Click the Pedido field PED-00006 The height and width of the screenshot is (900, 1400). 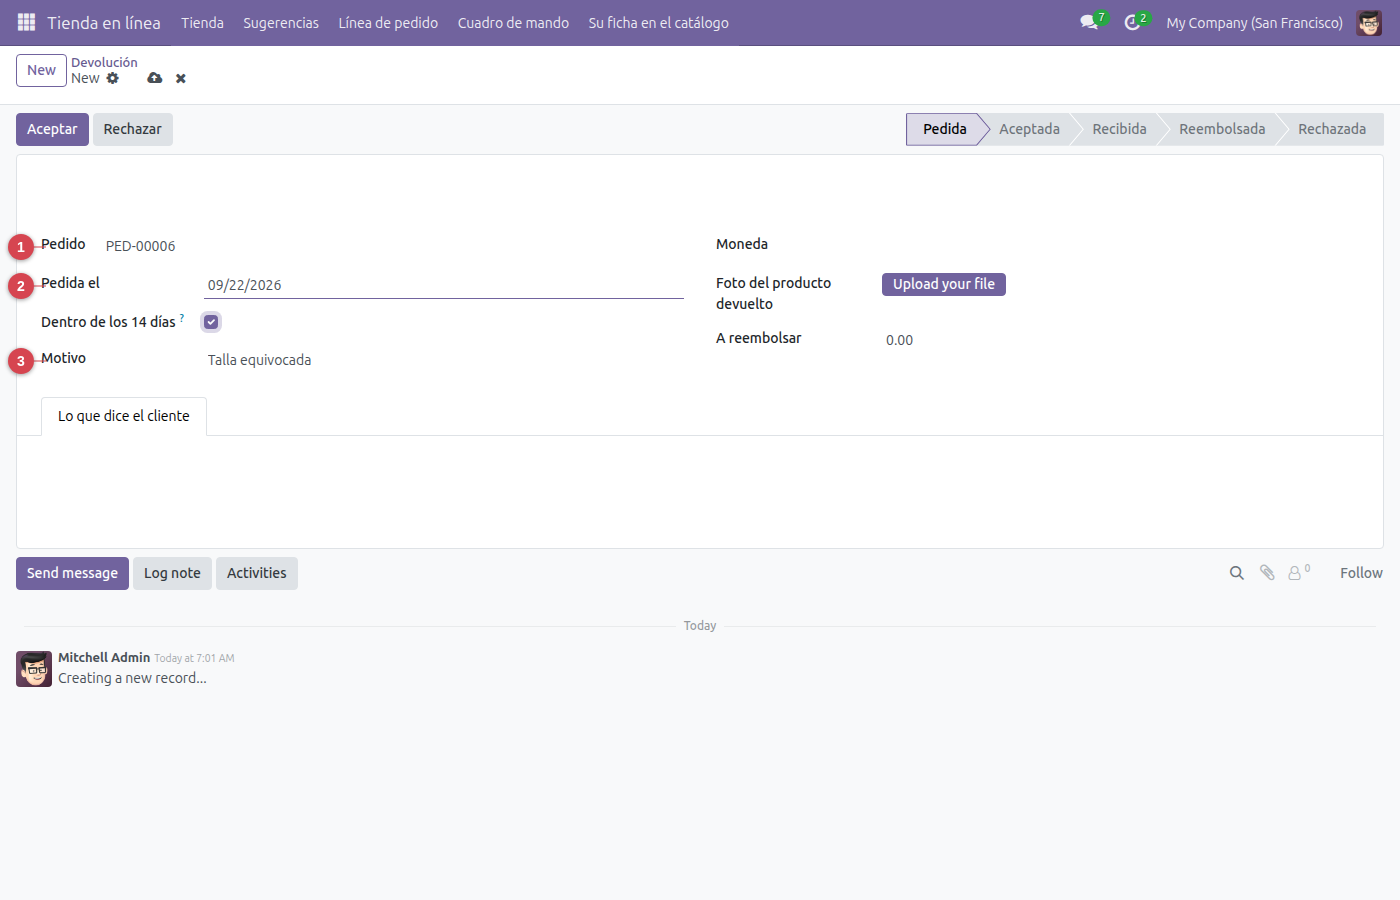pyautogui.click(x=141, y=246)
